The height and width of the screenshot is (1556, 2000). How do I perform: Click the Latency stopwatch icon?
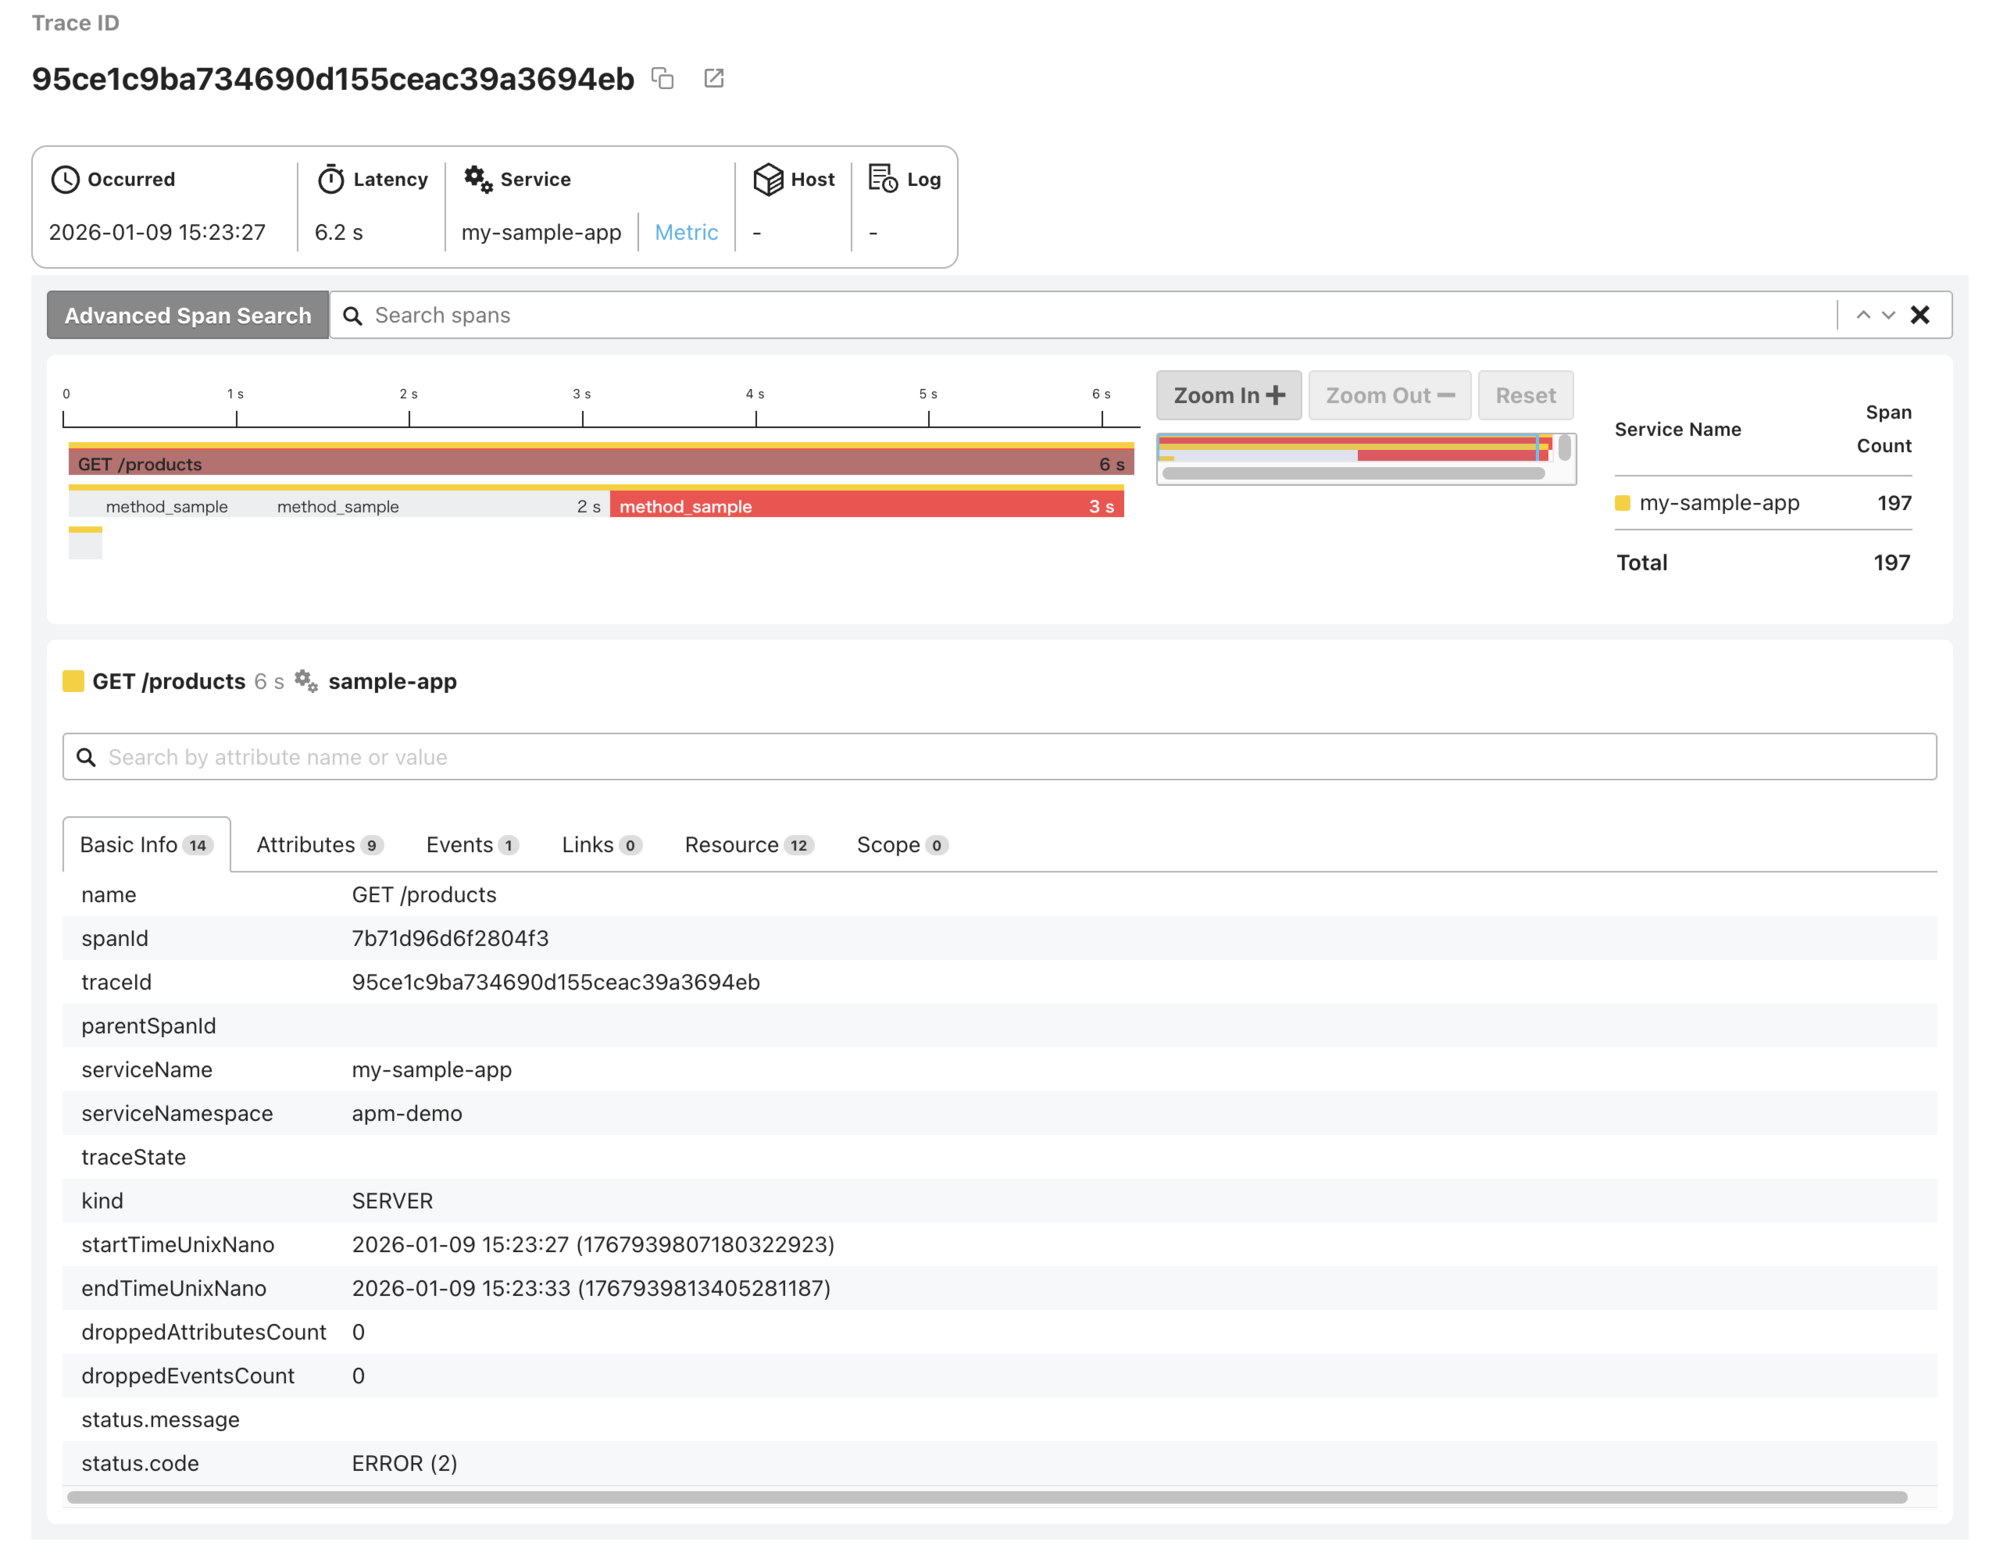click(331, 179)
